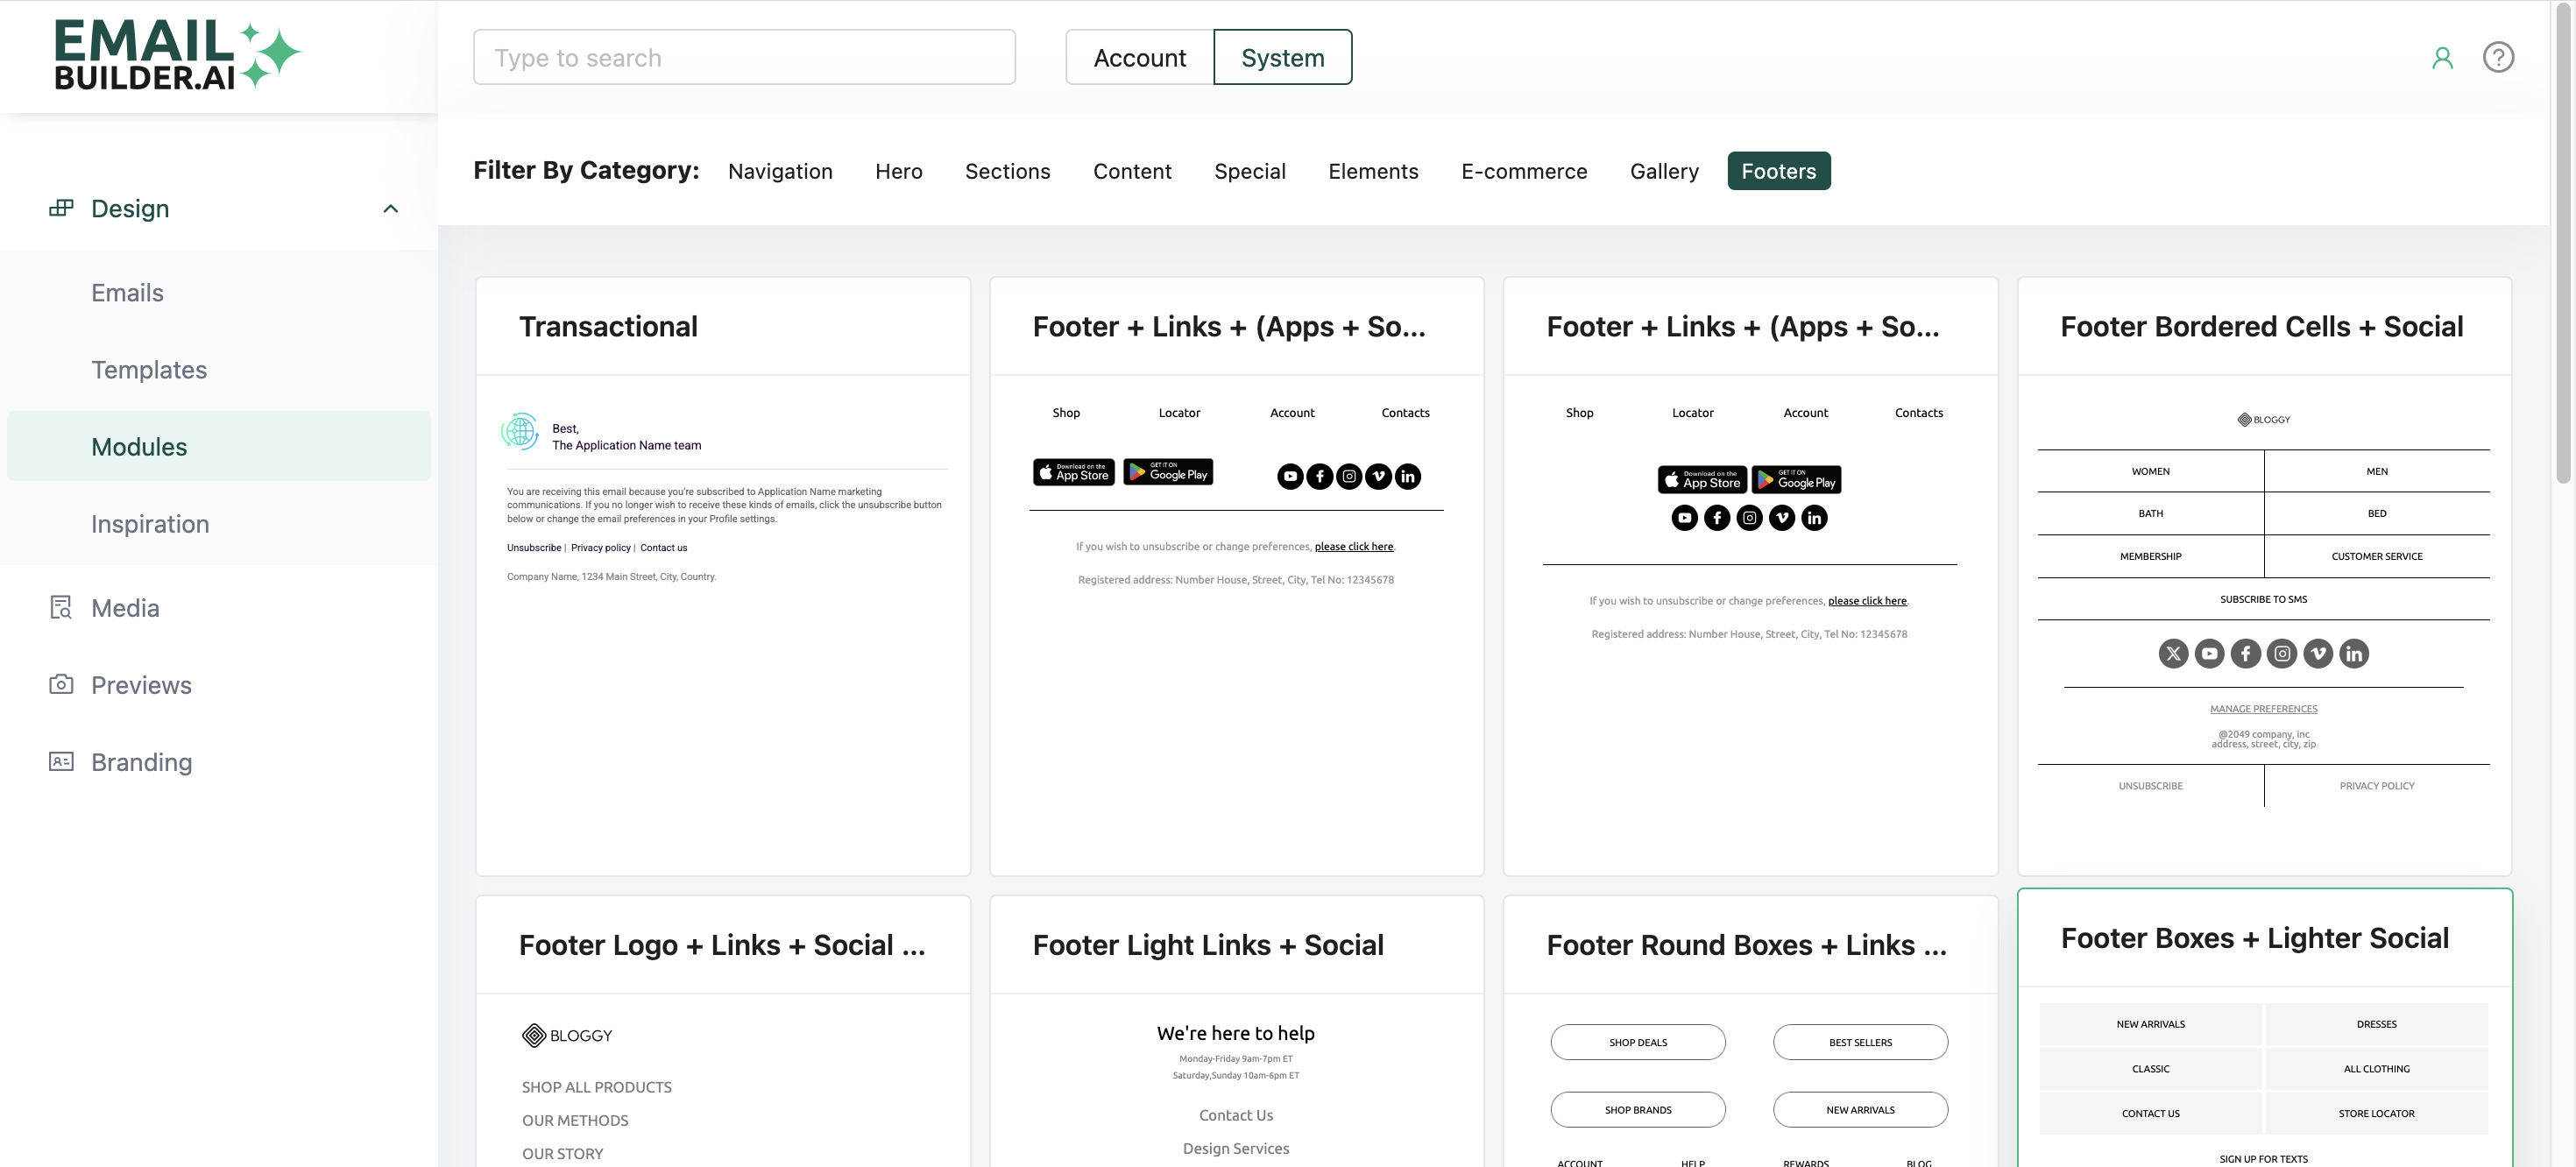The width and height of the screenshot is (2576, 1167).
Task: Collapse the Design menu chevron
Action: coord(391,209)
